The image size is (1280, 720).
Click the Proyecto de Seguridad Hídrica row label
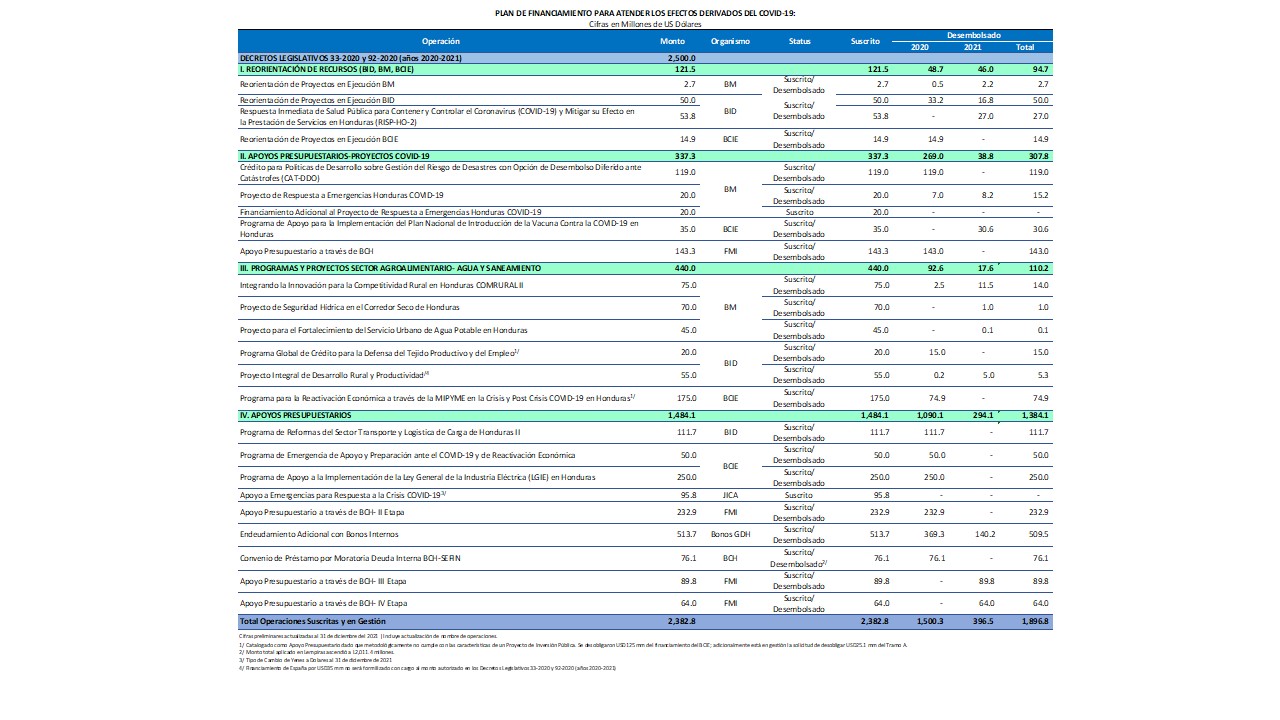click(x=336, y=307)
